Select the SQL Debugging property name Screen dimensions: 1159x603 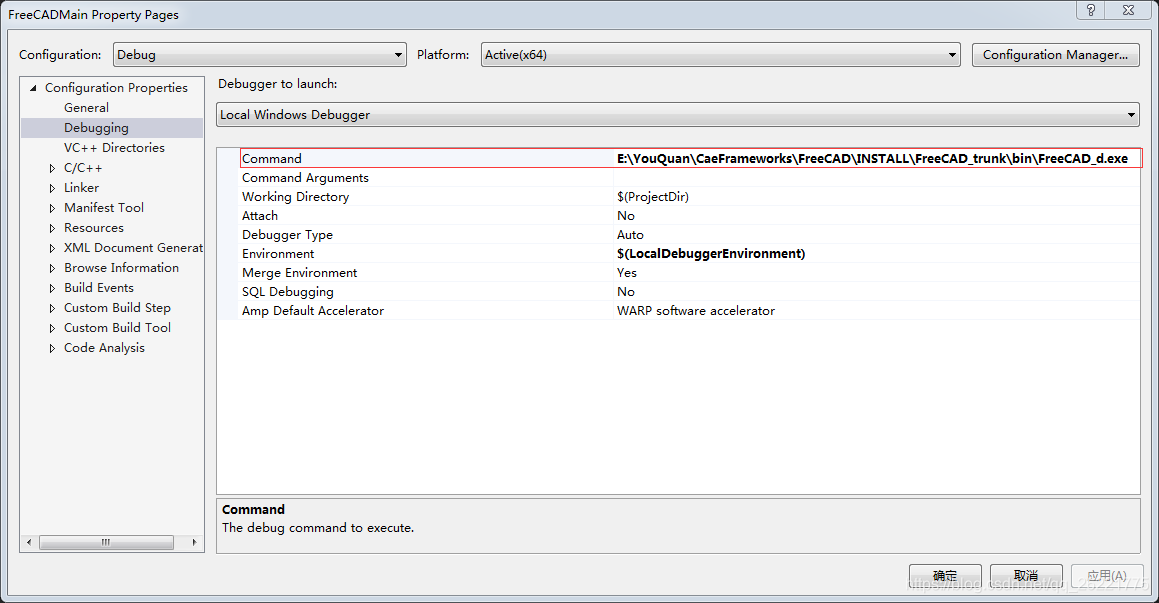[x=288, y=292]
